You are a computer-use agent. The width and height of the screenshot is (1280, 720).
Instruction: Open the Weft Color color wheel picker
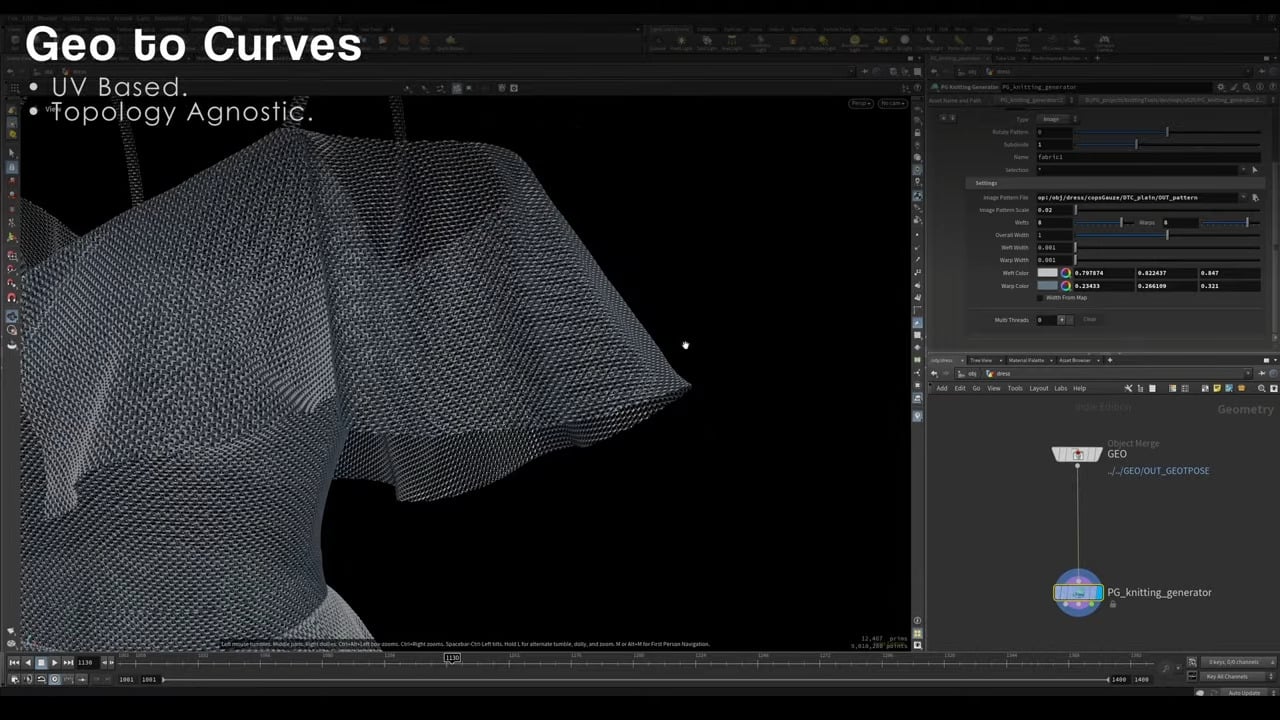[1065, 272]
